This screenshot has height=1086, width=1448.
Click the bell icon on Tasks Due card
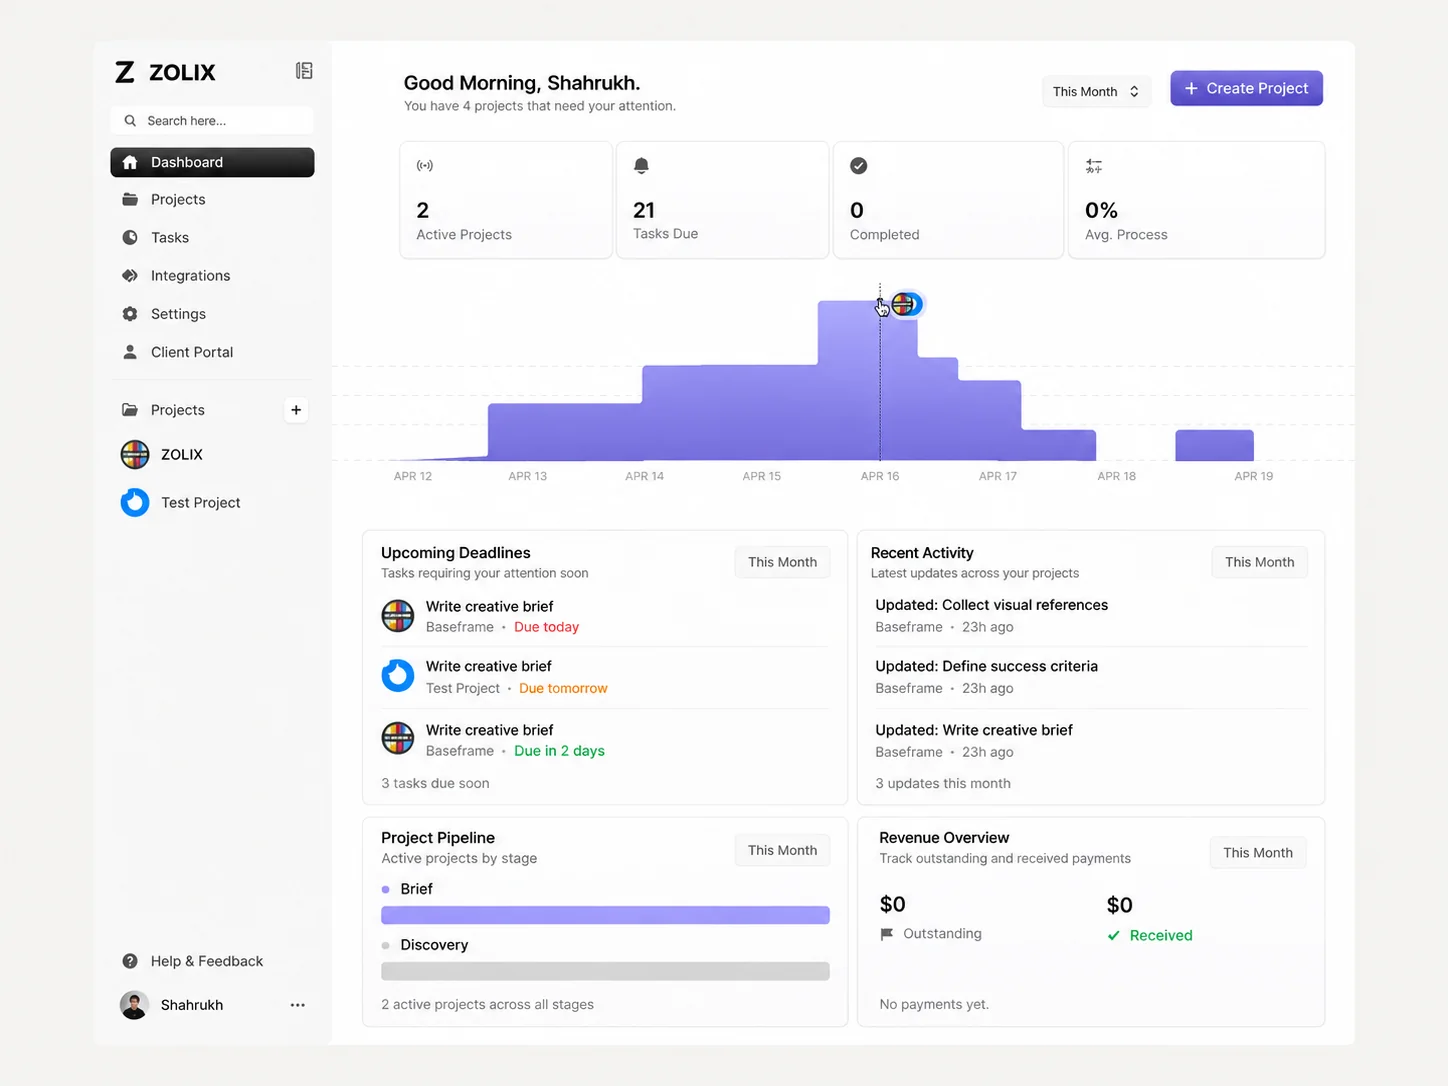(641, 166)
